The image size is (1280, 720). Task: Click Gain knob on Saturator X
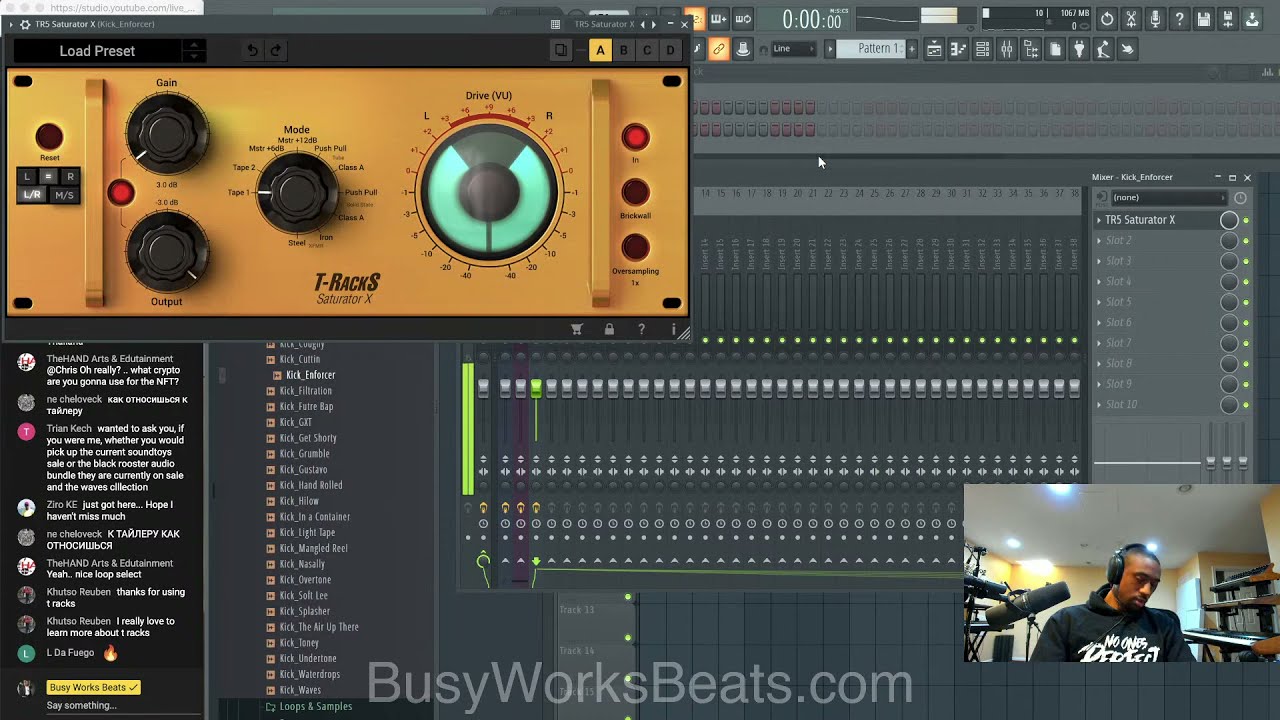point(167,133)
